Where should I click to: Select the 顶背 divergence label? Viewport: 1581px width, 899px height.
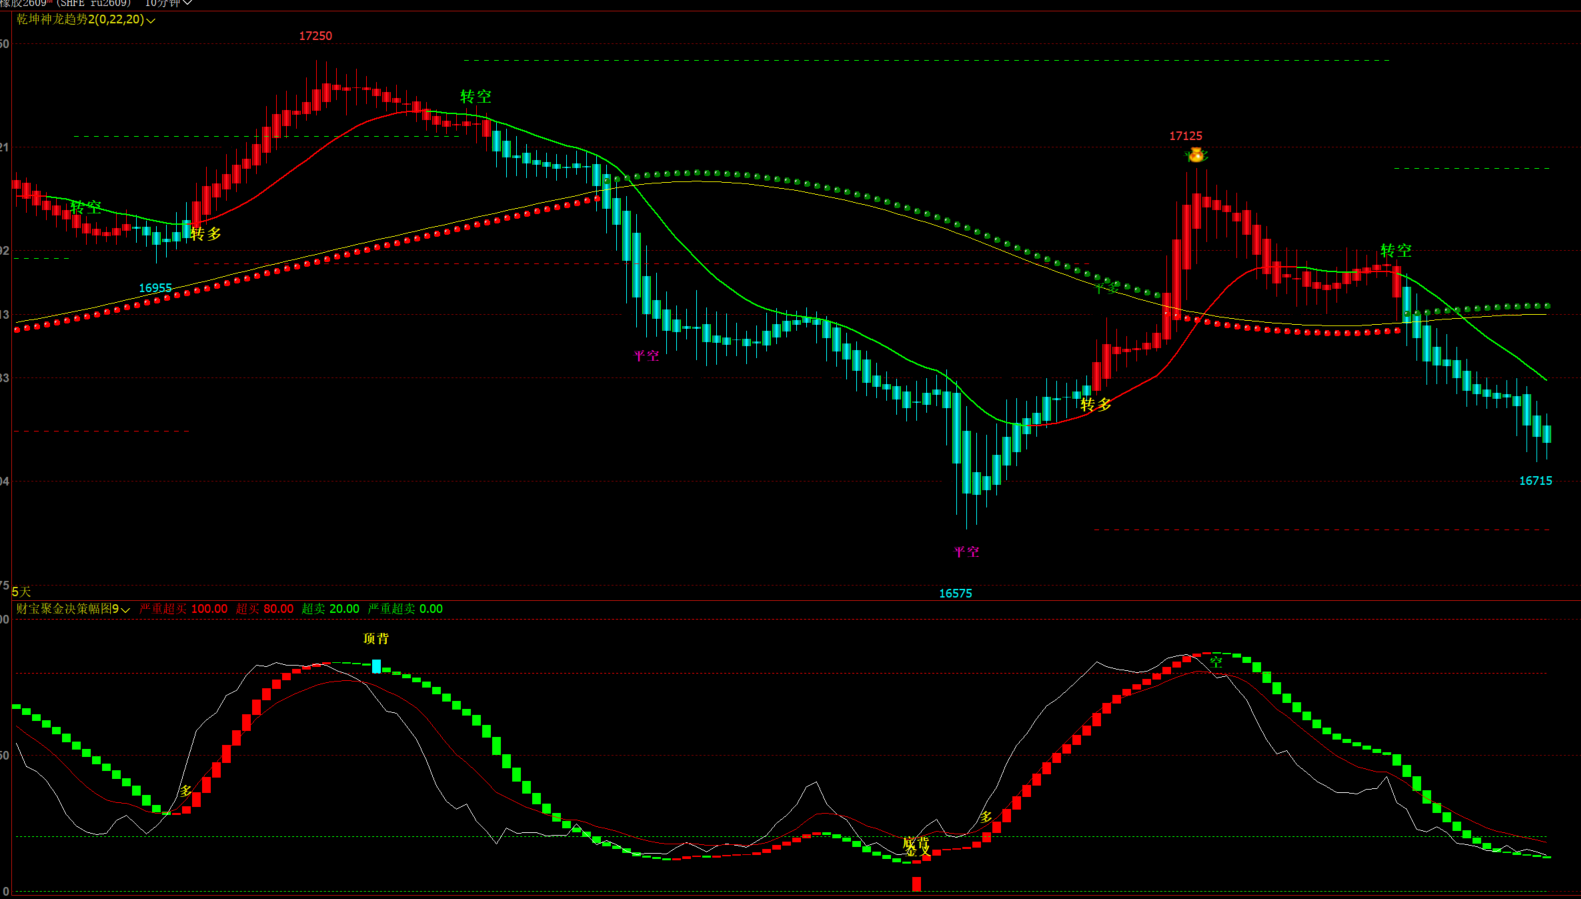click(x=376, y=638)
